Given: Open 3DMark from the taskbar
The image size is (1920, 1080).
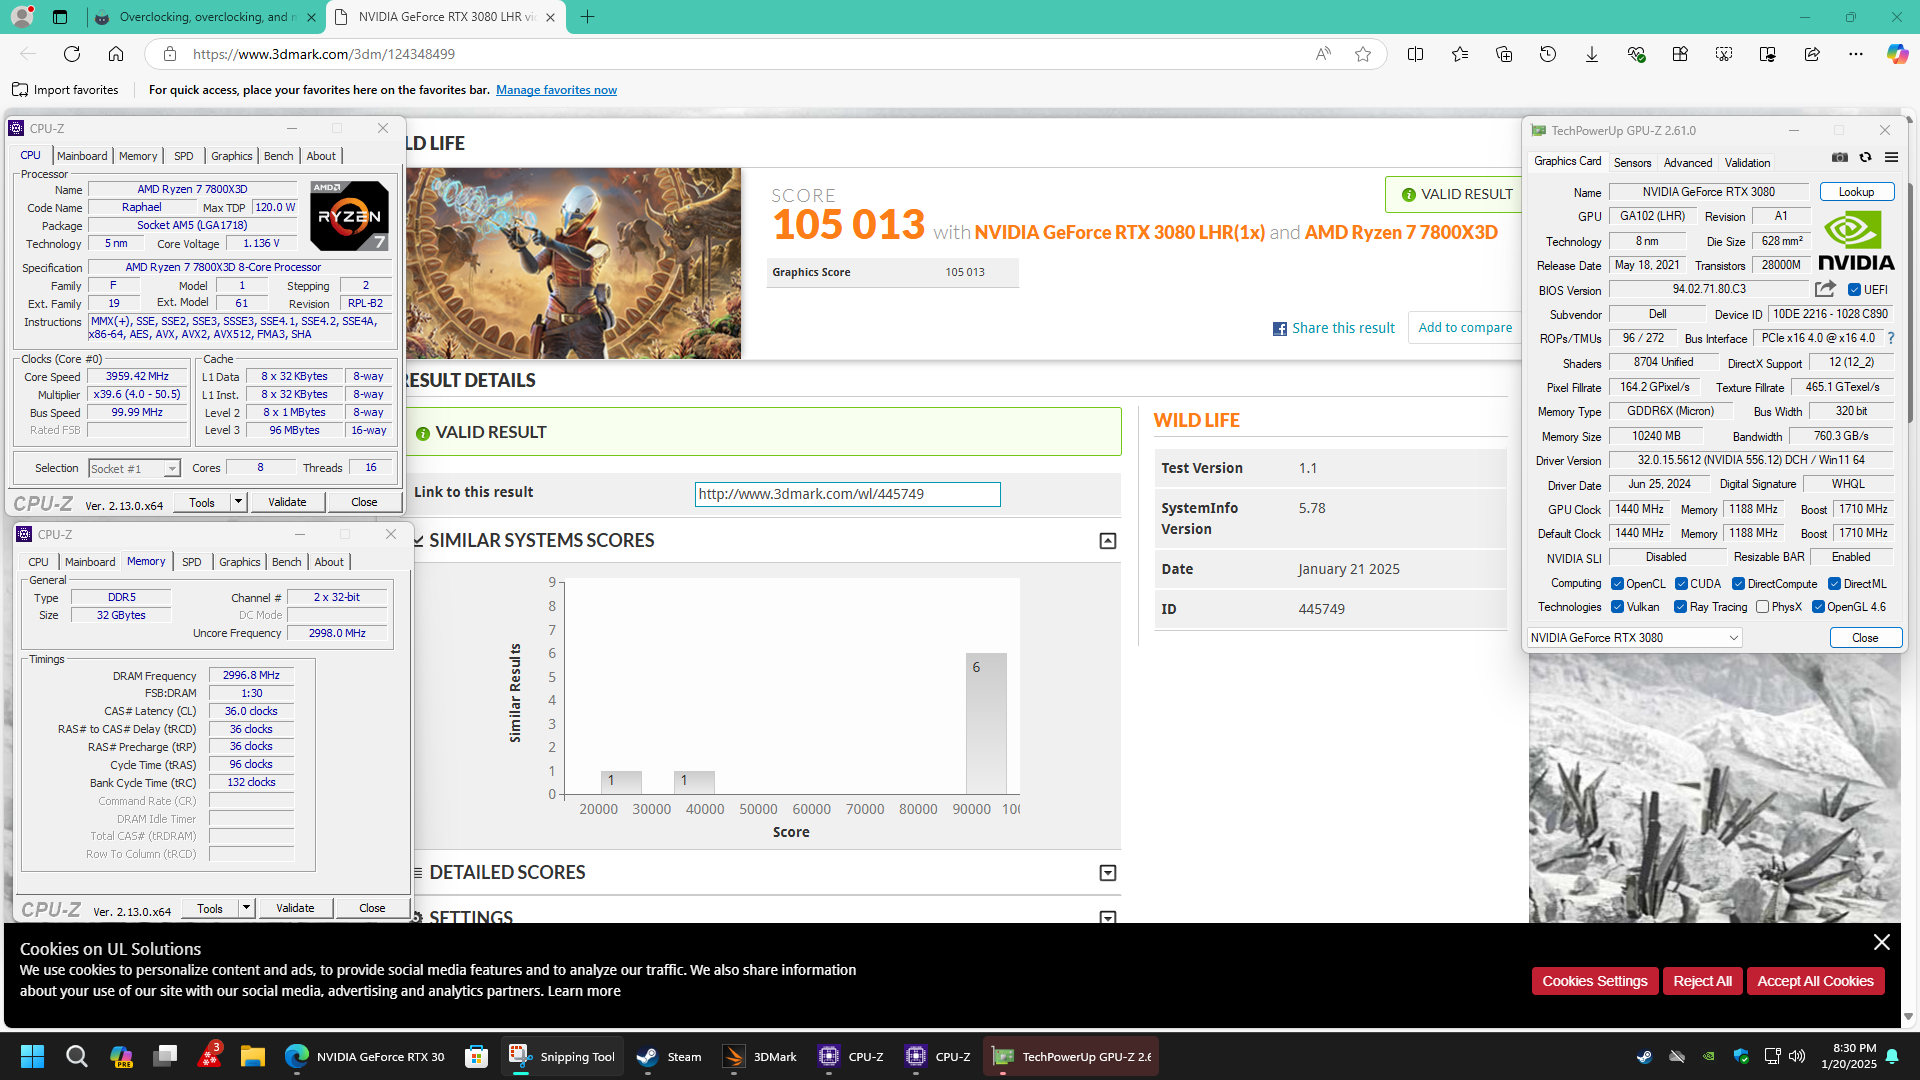Looking at the screenshot, I should (x=760, y=1056).
